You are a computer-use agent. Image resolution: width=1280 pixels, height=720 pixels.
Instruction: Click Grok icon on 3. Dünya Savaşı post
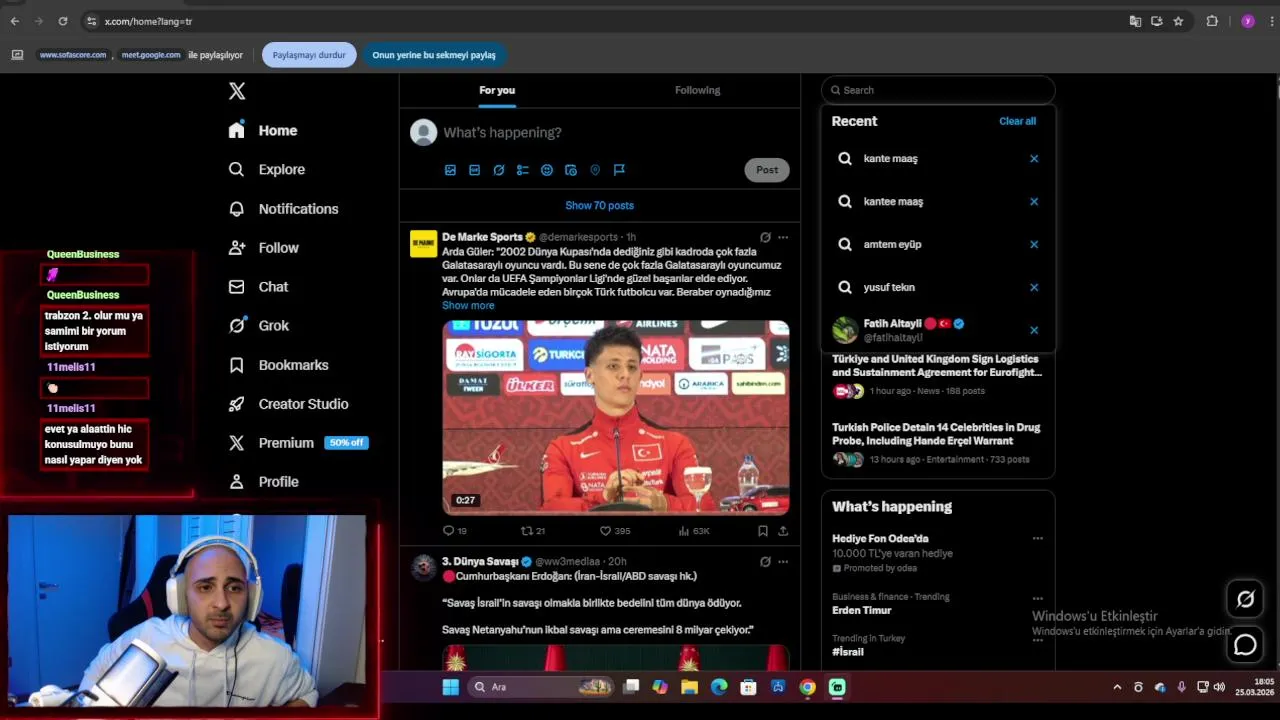[x=765, y=562]
